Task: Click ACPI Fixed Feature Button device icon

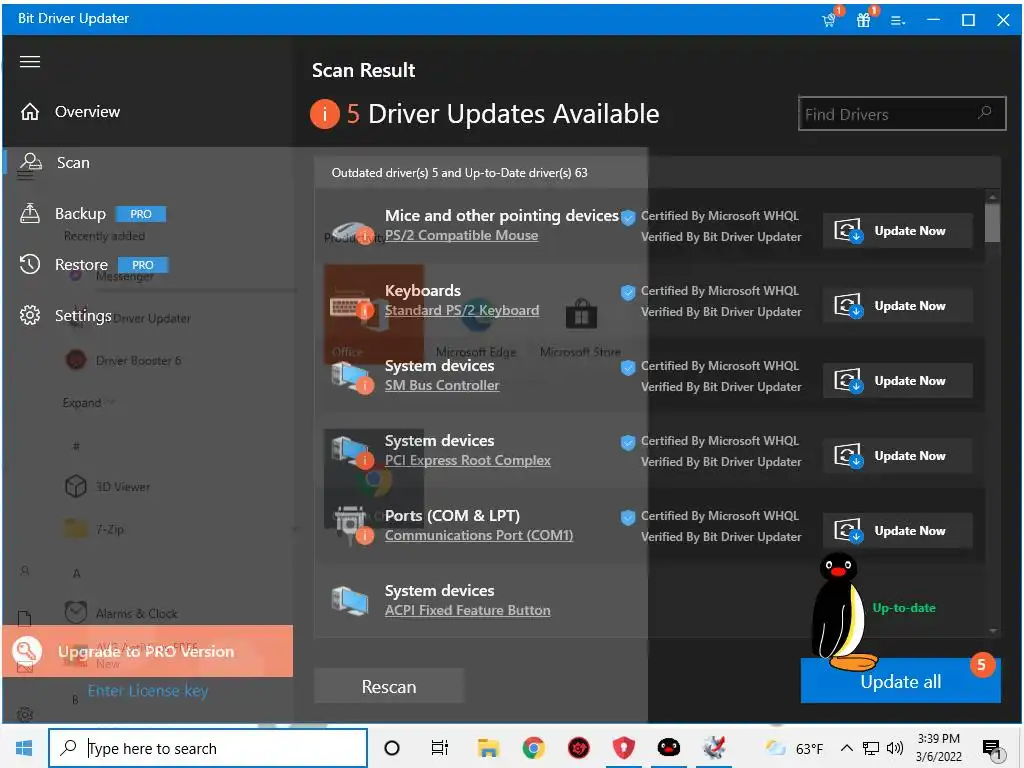Action: tap(349, 601)
